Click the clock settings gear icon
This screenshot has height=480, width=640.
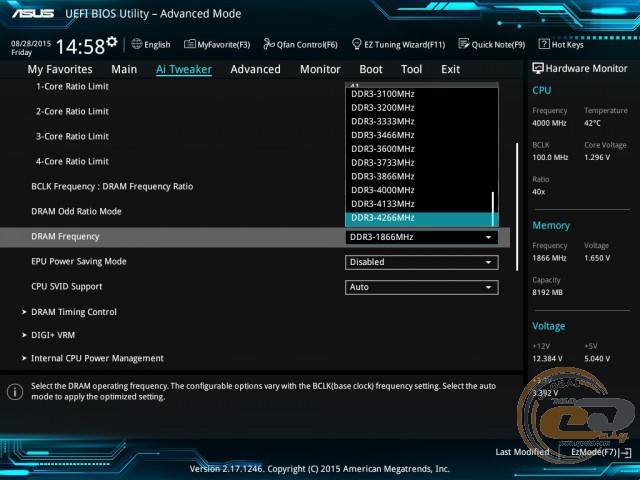pos(112,41)
